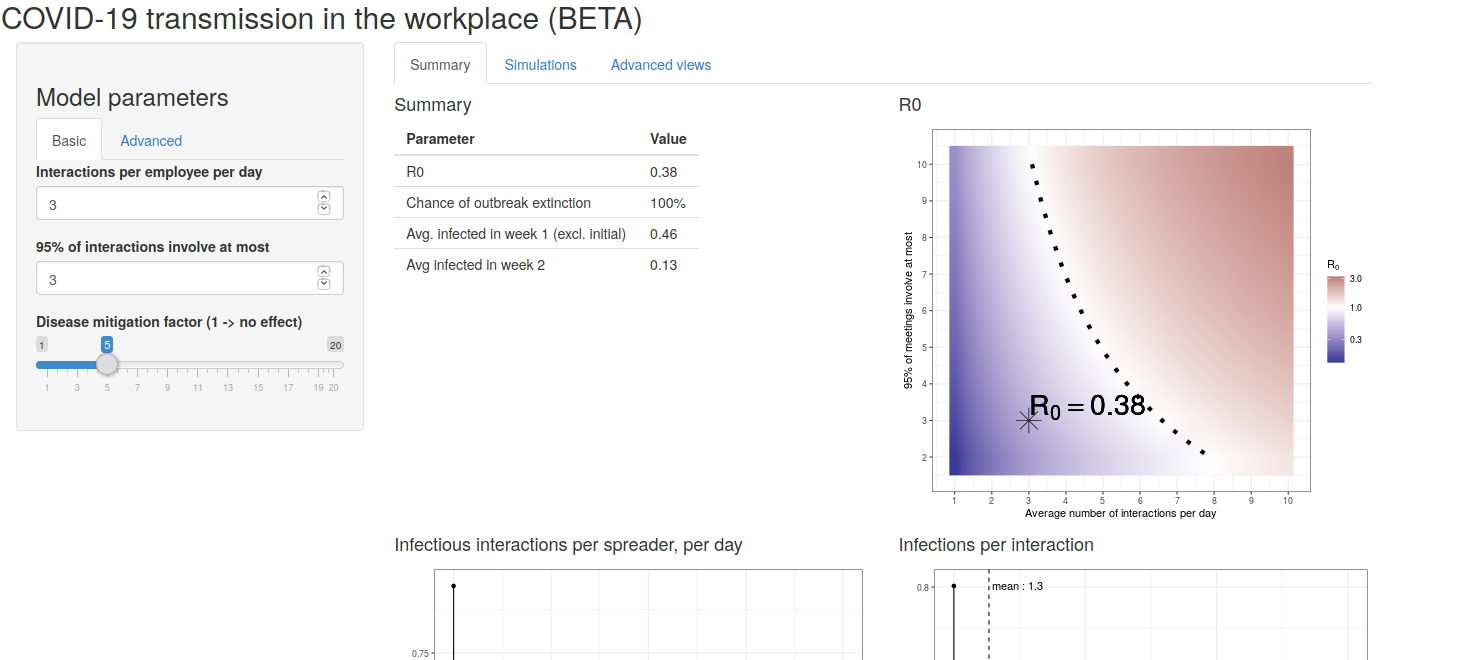Viewport: 1466px width, 660px height.
Task: Click the dashed mean line in infections plot
Action: point(989,620)
